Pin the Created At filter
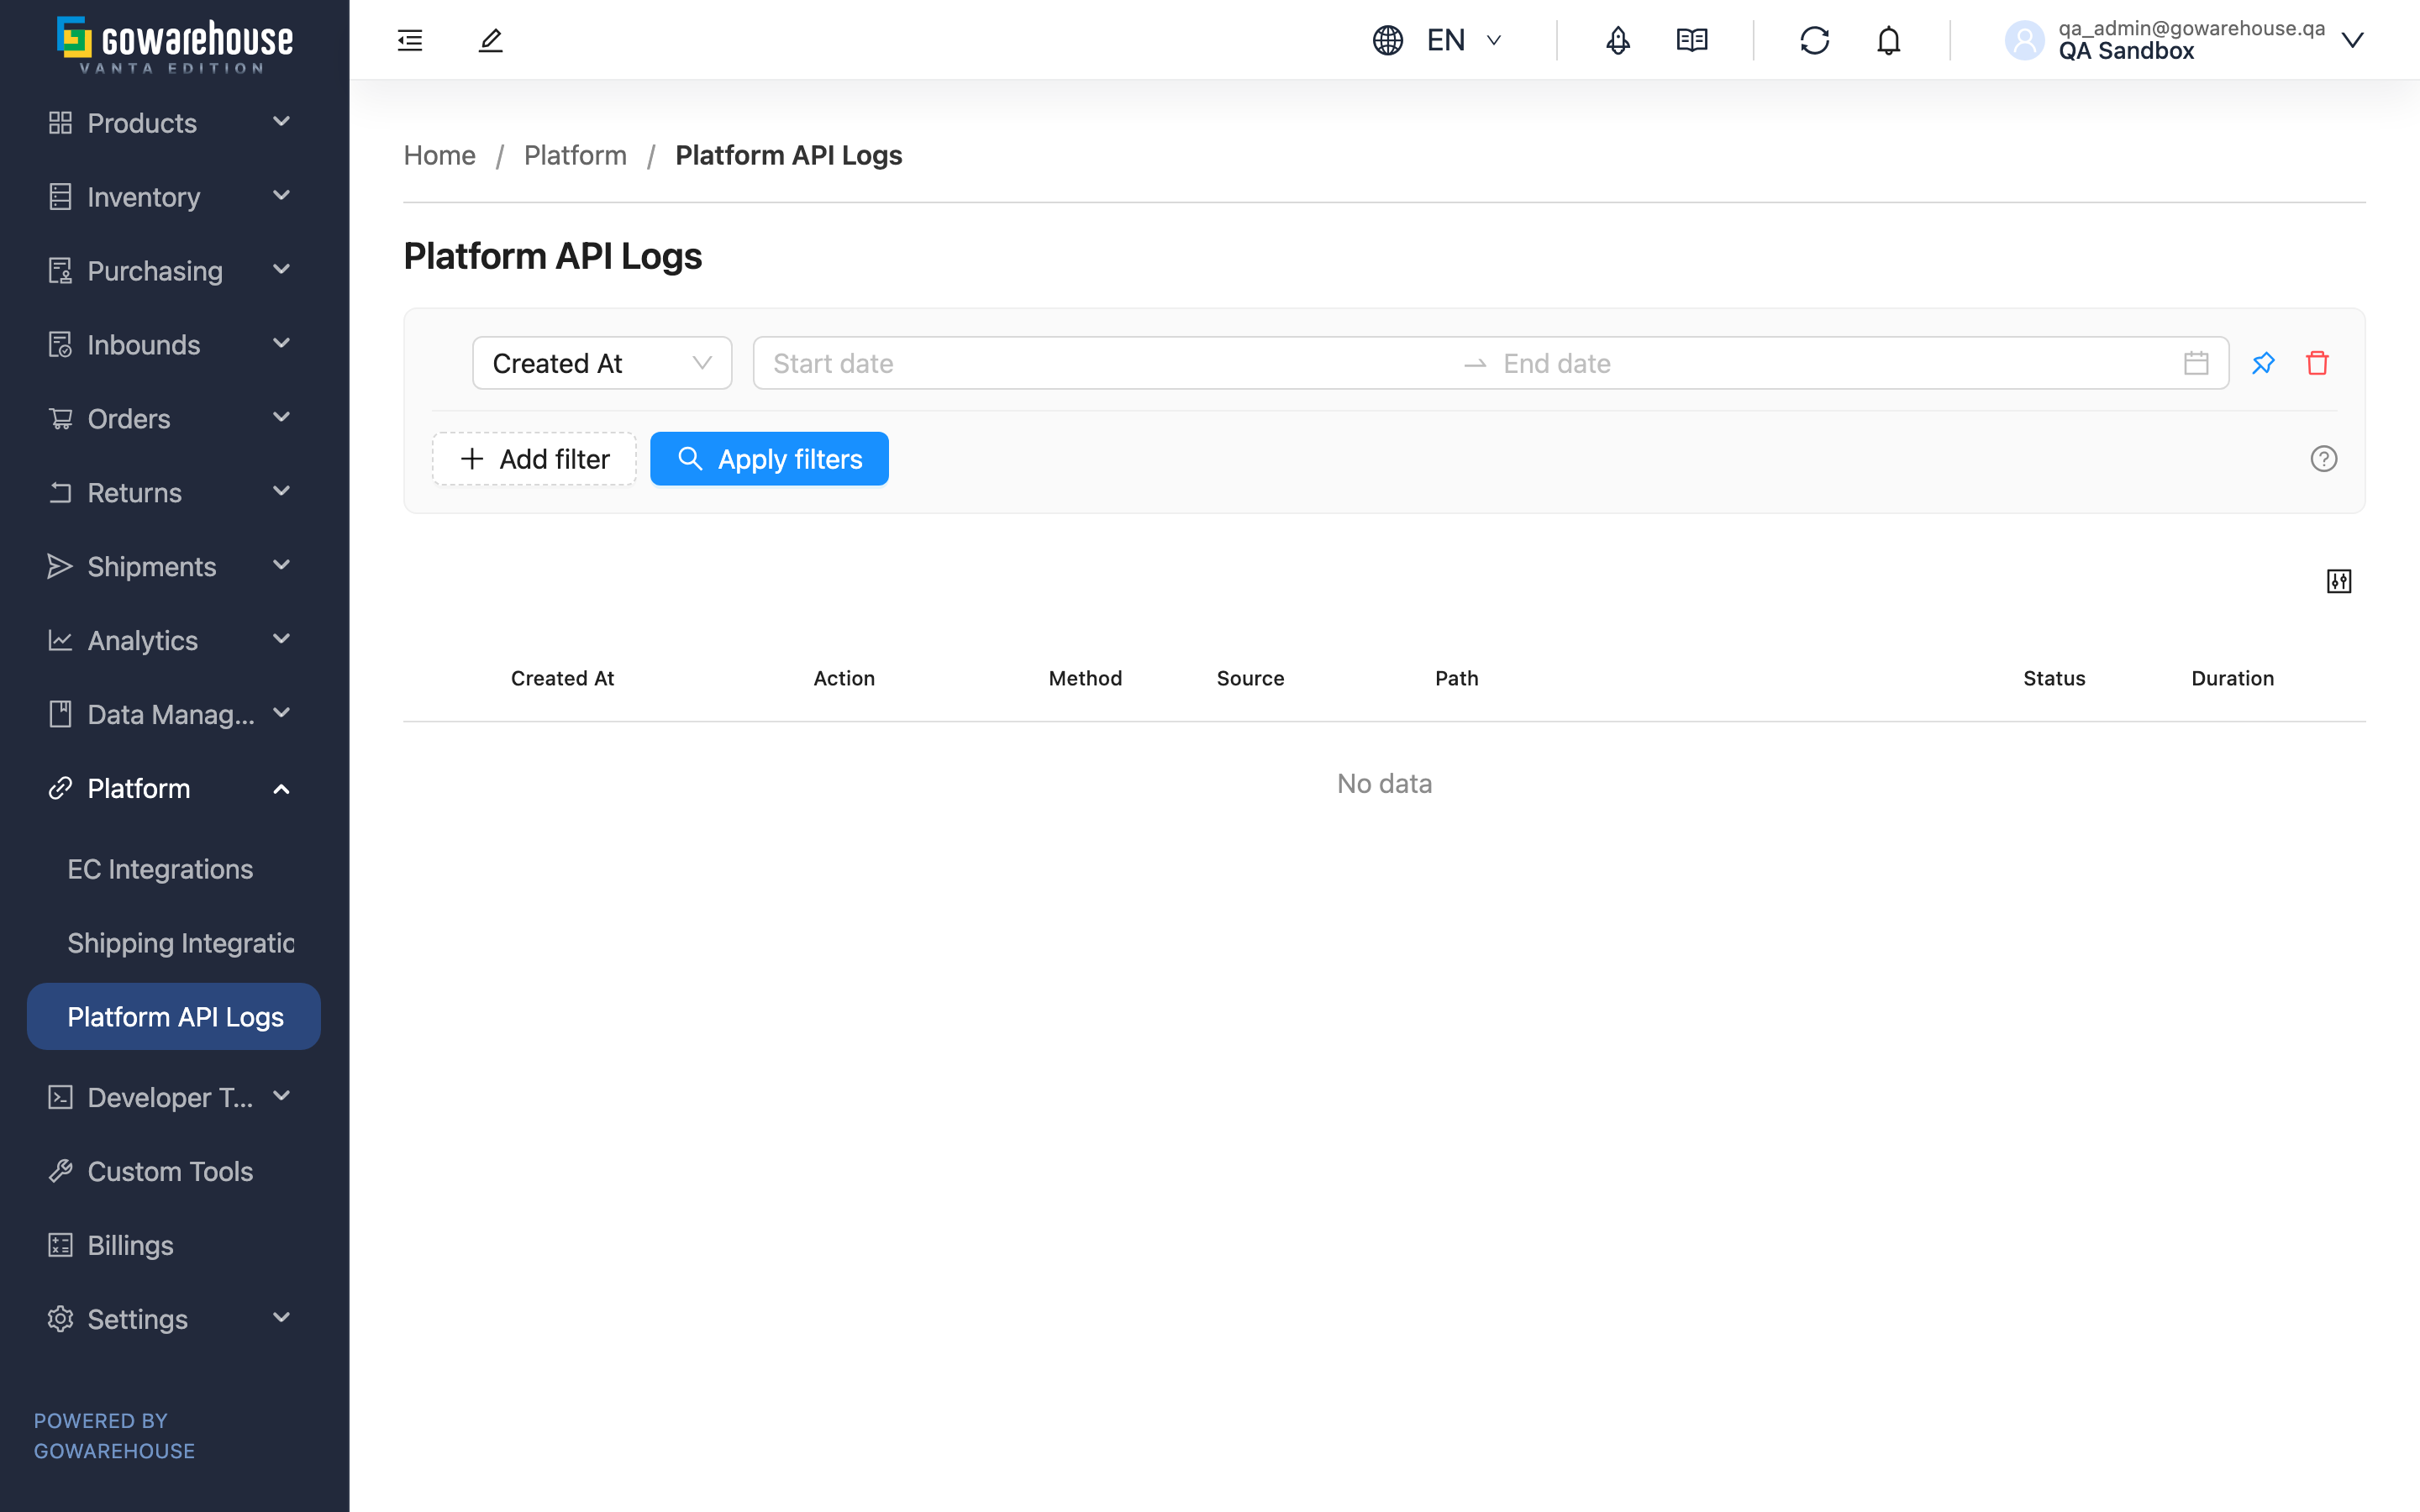 (x=2264, y=363)
